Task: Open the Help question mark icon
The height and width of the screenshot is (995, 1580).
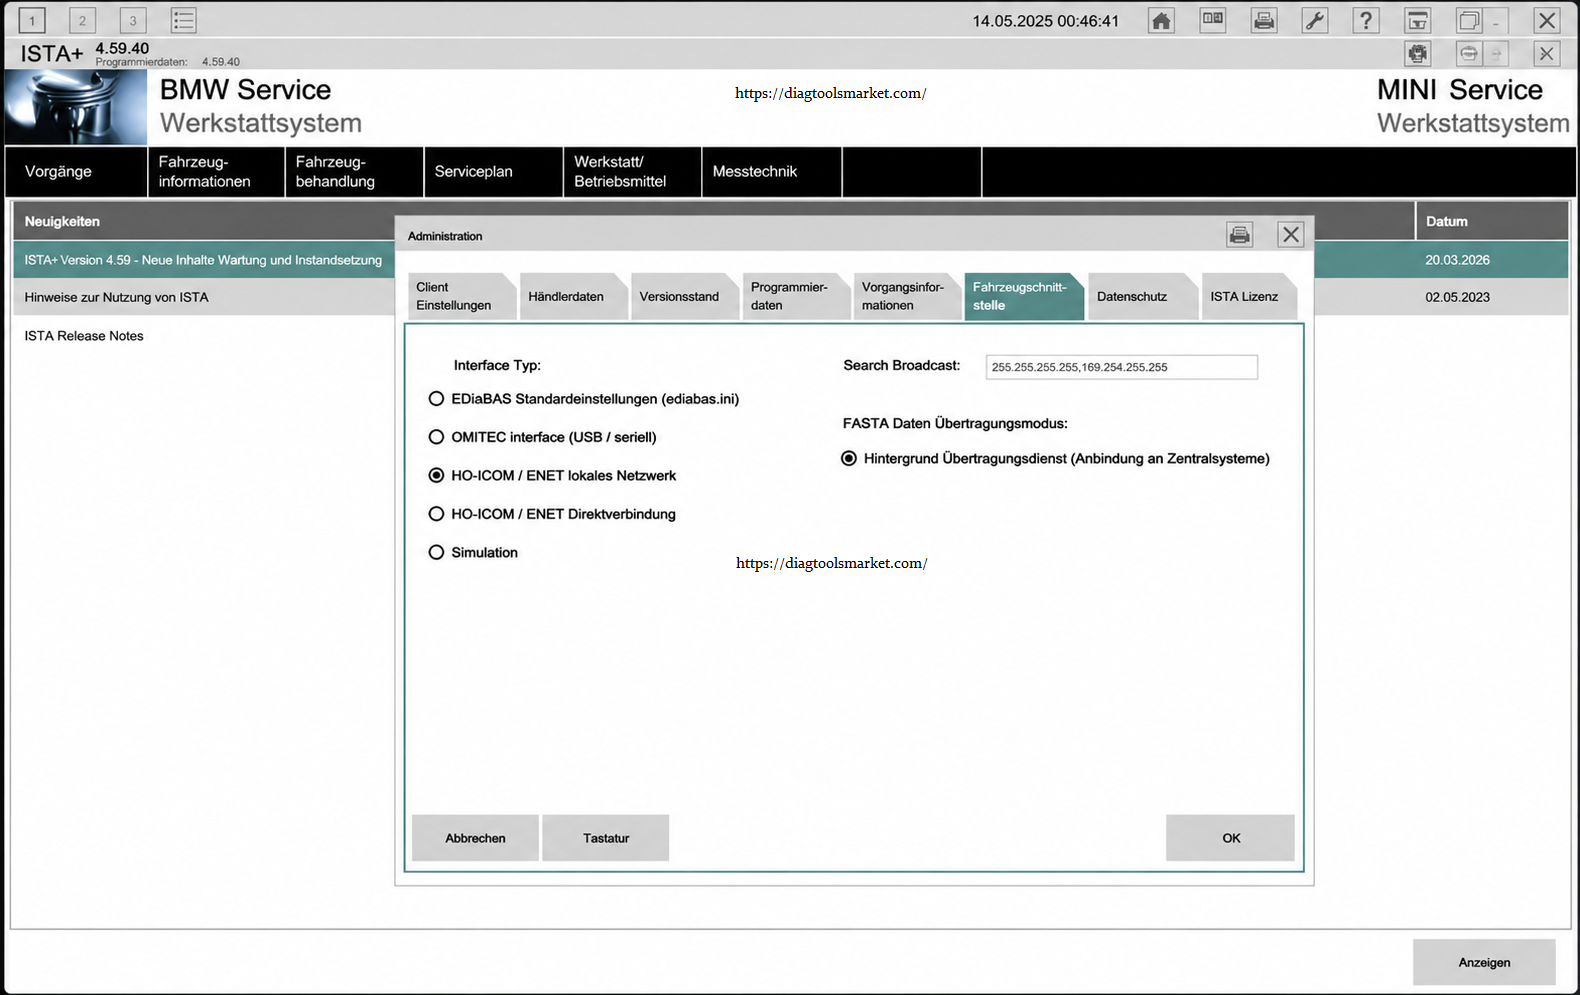Action: (1366, 20)
